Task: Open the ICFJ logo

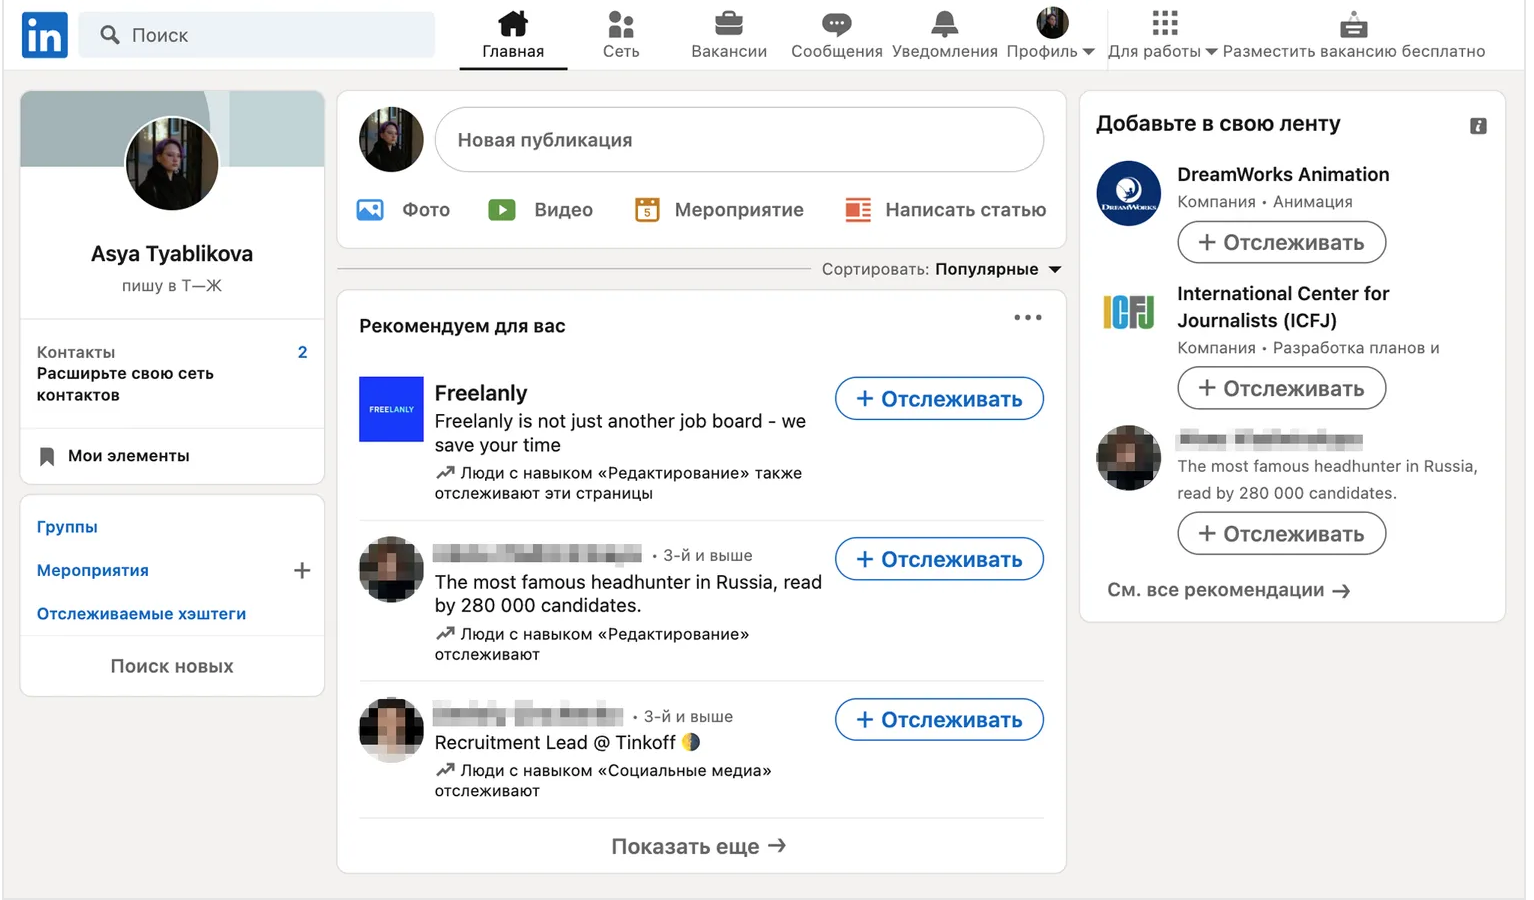Action: coord(1128,312)
